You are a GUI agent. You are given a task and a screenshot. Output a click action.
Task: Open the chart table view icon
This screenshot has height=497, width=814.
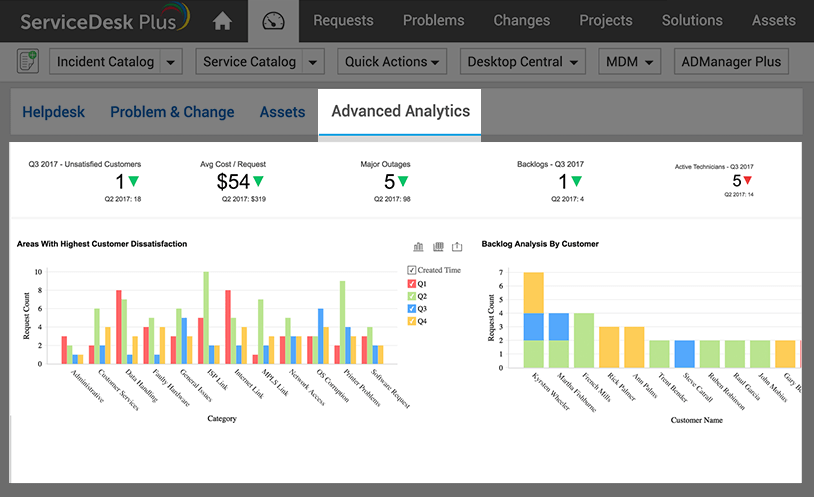click(x=438, y=246)
